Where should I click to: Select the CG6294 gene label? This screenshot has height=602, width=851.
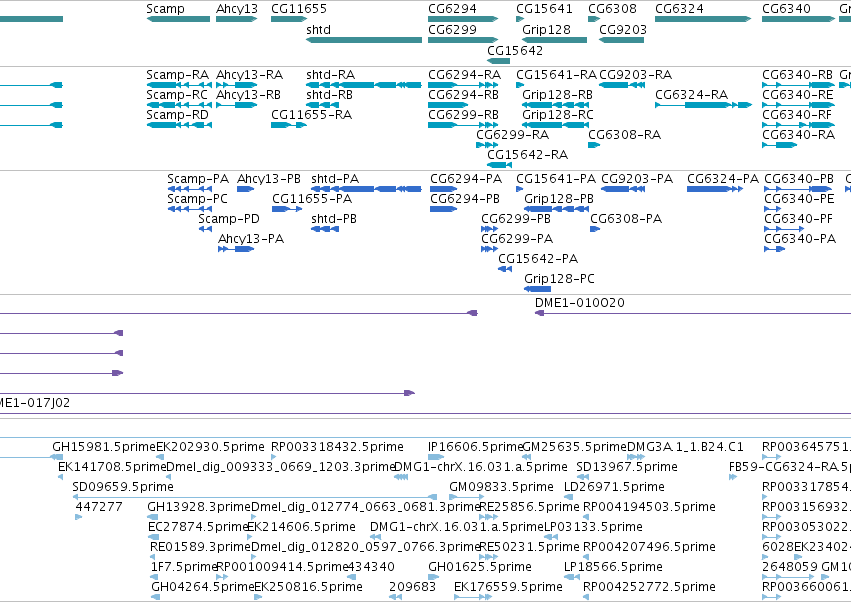(453, 9)
